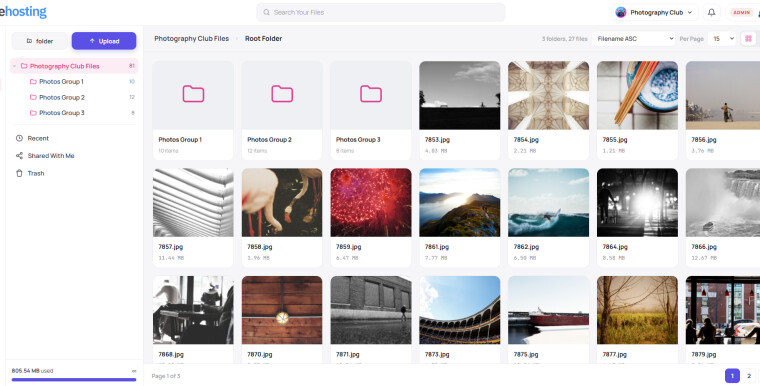Open thumbnail 7862.jpg surfer wave

pyautogui.click(x=548, y=203)
